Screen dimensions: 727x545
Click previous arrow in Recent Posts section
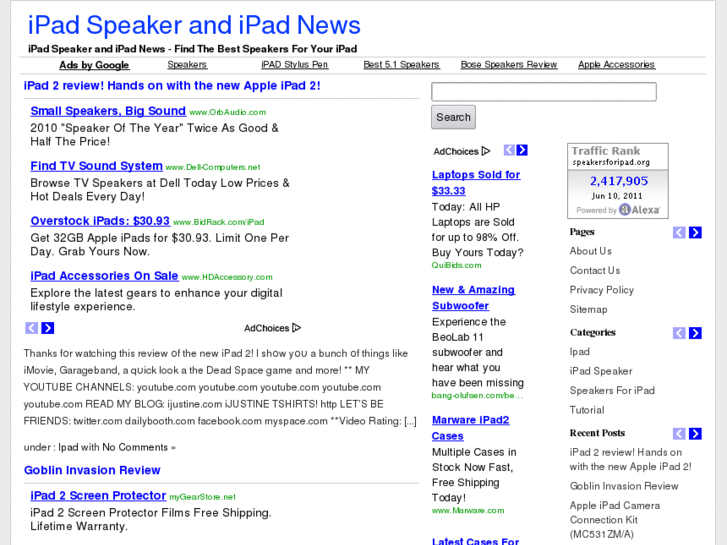pos(679,434)
